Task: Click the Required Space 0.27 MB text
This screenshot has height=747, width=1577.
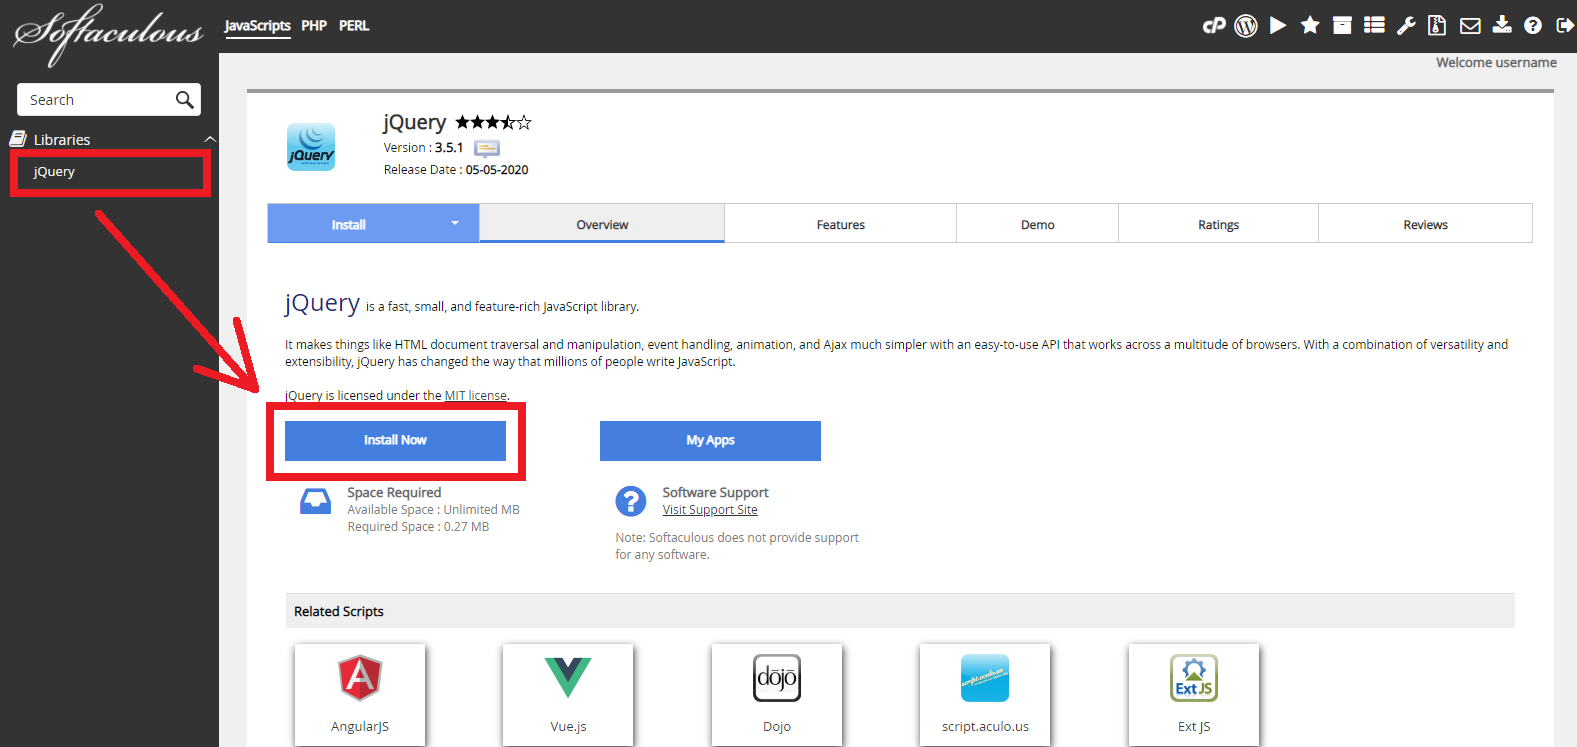Action: (418, 527)
